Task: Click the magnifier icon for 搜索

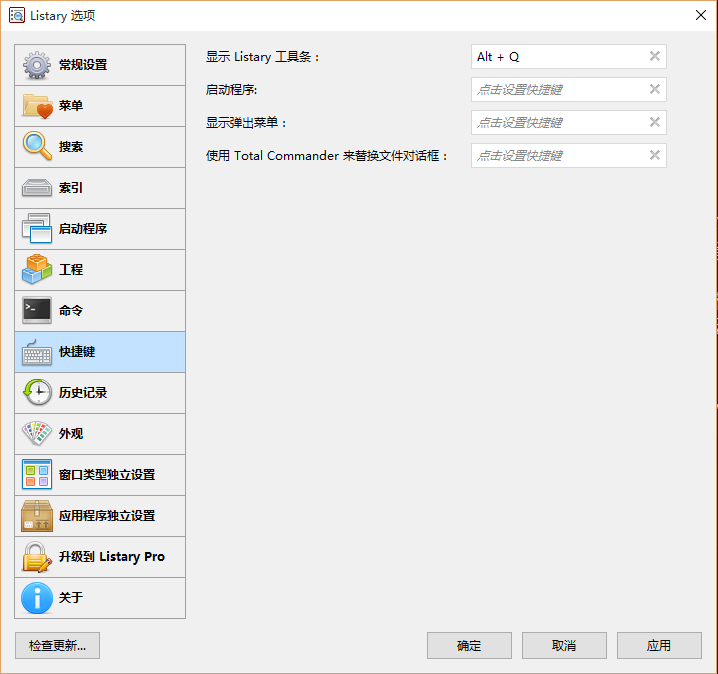Action: [x=37, y=147]
